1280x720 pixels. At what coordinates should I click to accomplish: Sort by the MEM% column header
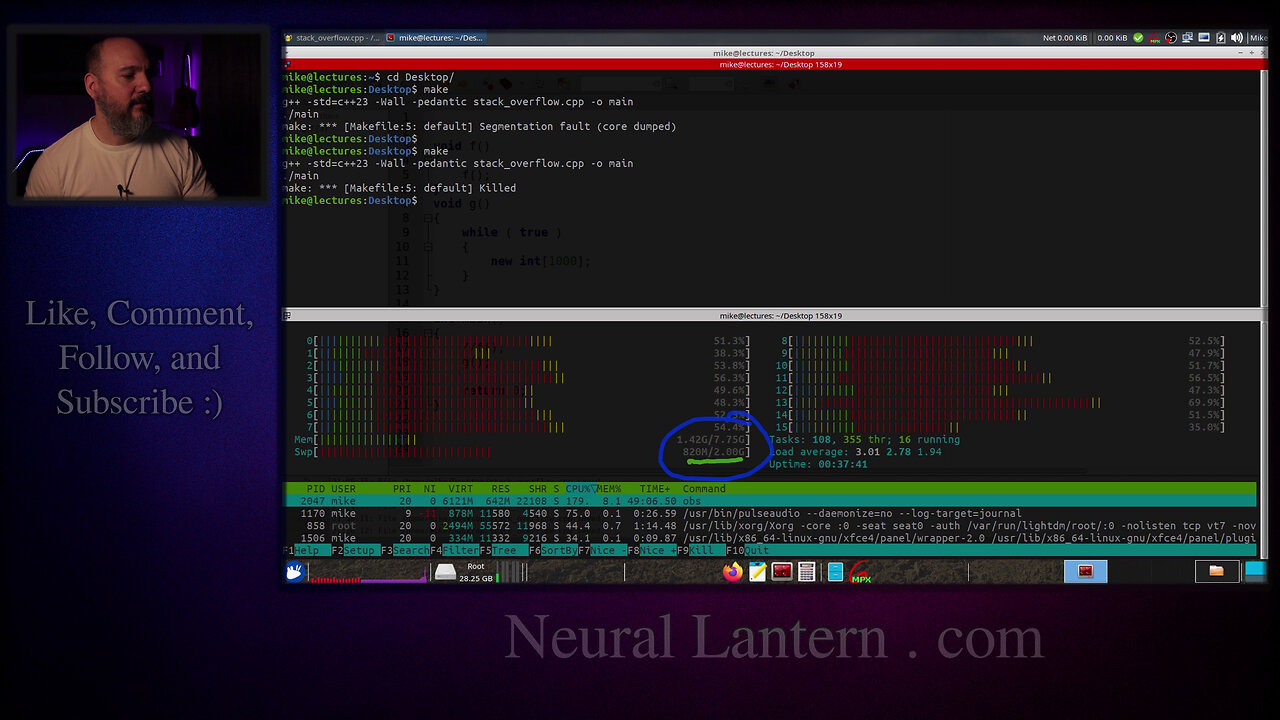point(609,489)
